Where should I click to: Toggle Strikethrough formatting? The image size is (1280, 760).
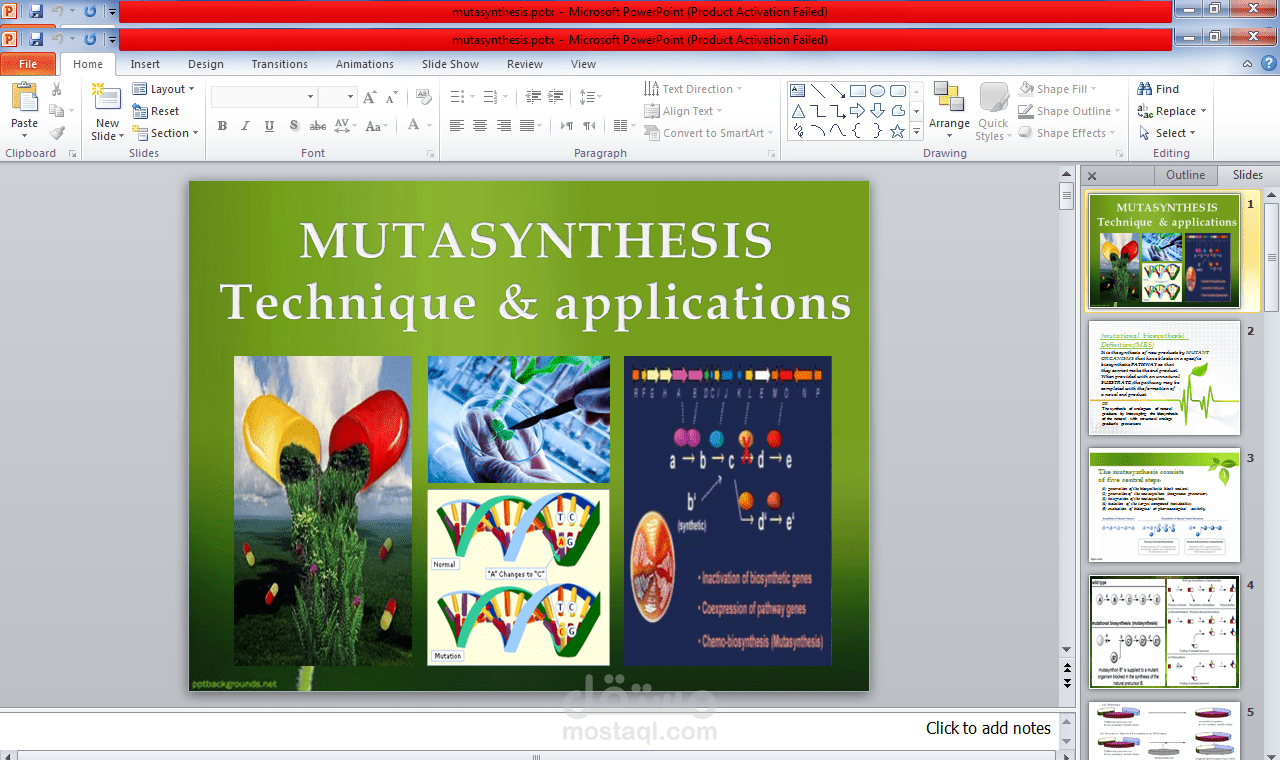pos(318,126)
